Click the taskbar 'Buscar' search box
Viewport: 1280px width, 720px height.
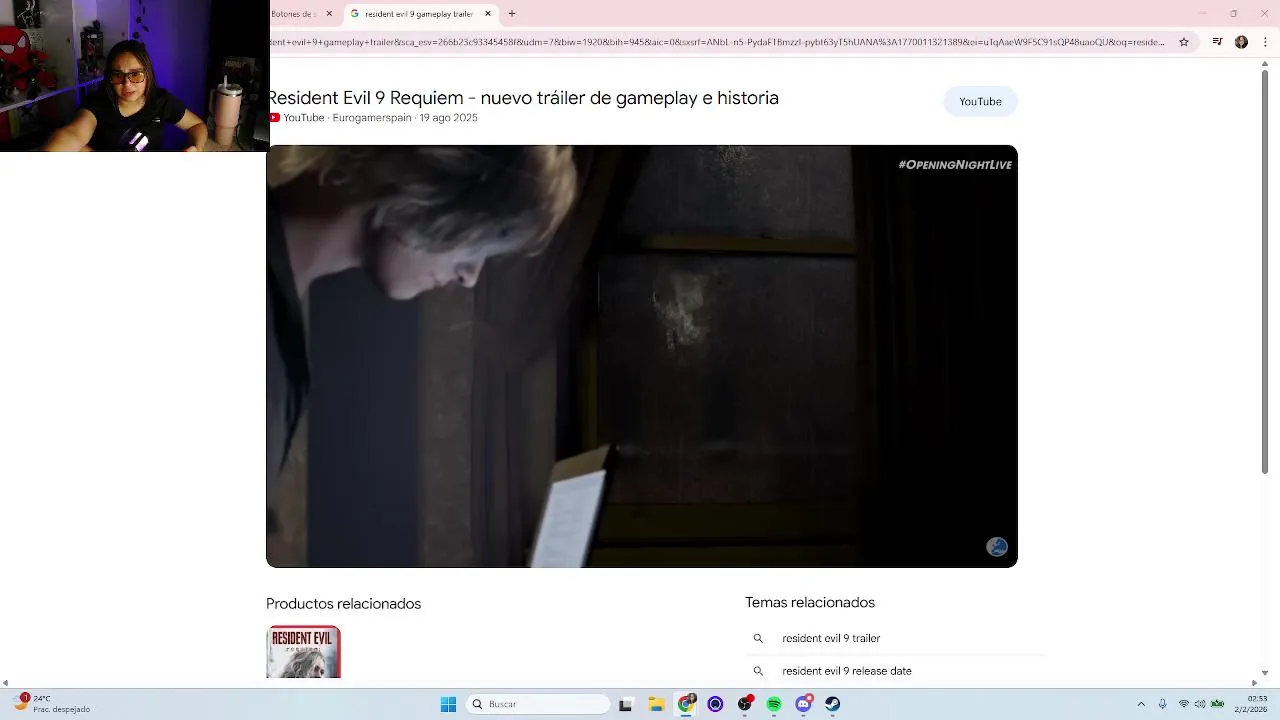(x=540, y=704)
